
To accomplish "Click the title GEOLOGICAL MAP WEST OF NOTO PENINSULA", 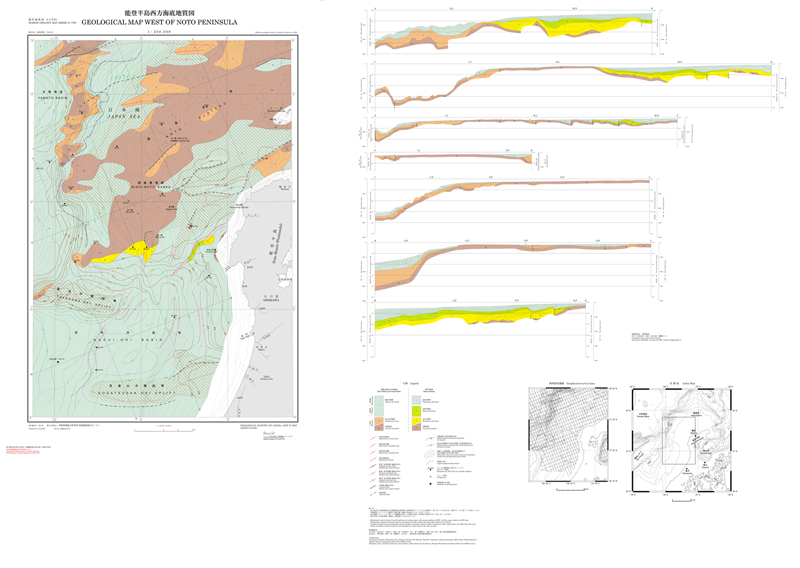I will point(159,22).
